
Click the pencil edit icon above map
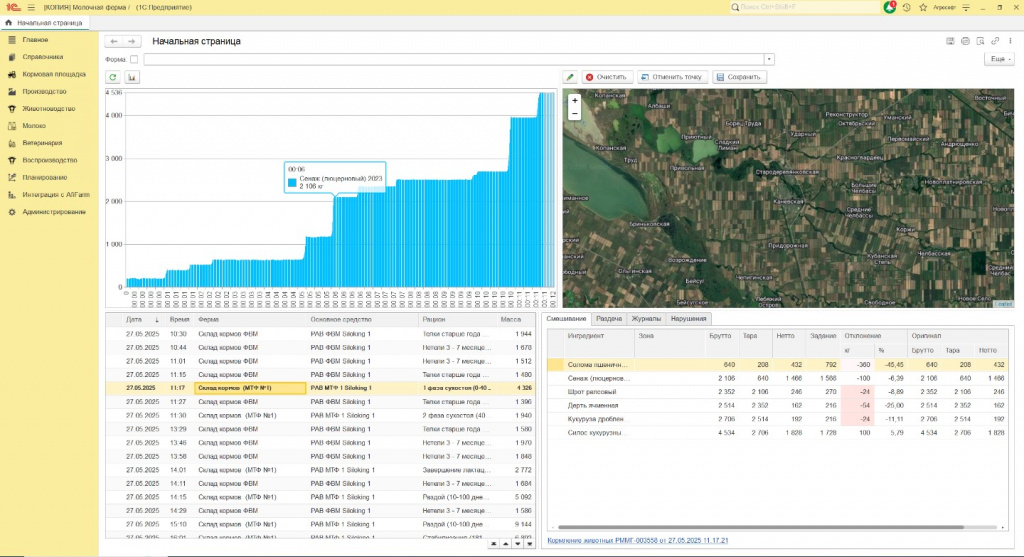570,77
